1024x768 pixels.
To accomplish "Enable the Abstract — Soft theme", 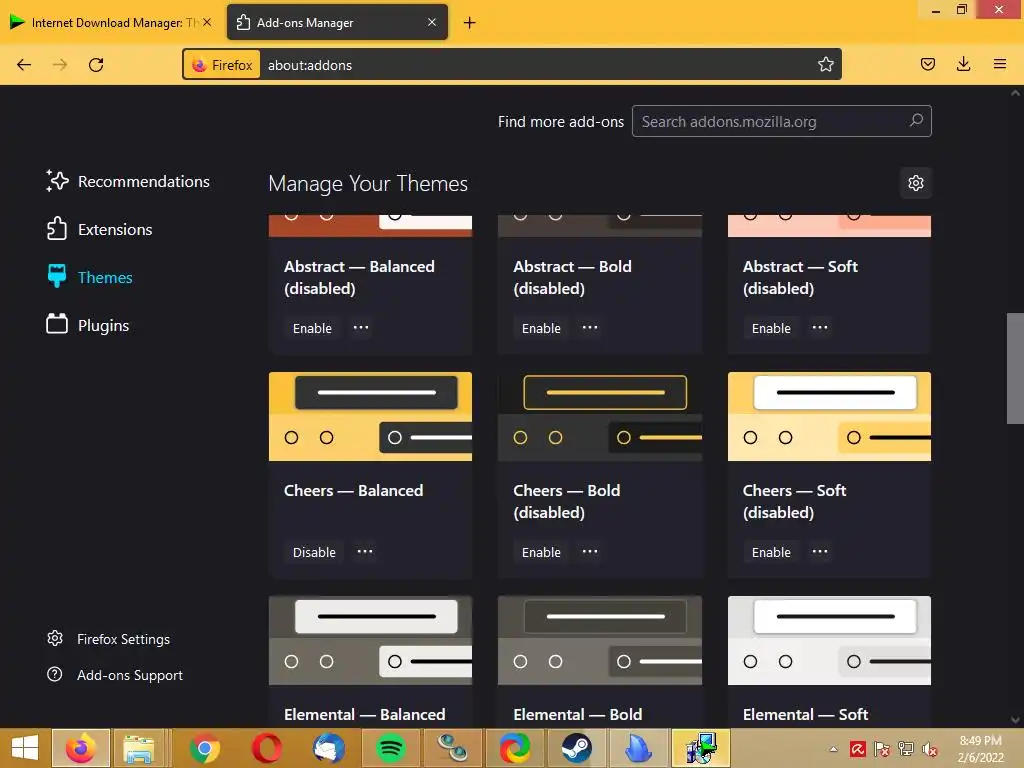I will click(771, 328).
